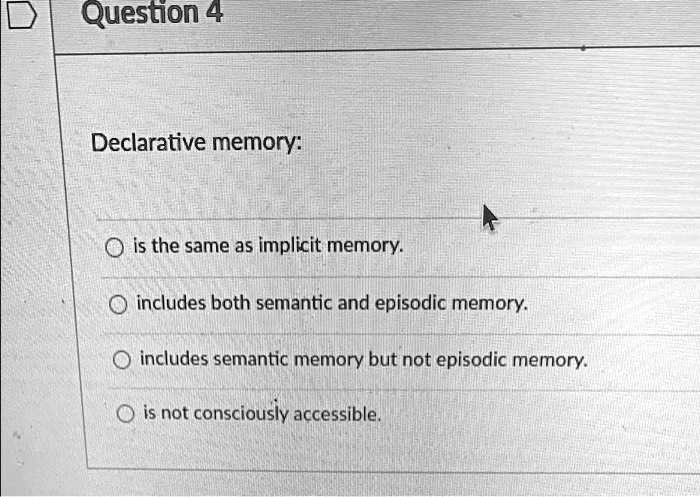
Task: Click answer label 'is the same as implicit memory.'
Action: pyautogui.click(x=268, y=246)
